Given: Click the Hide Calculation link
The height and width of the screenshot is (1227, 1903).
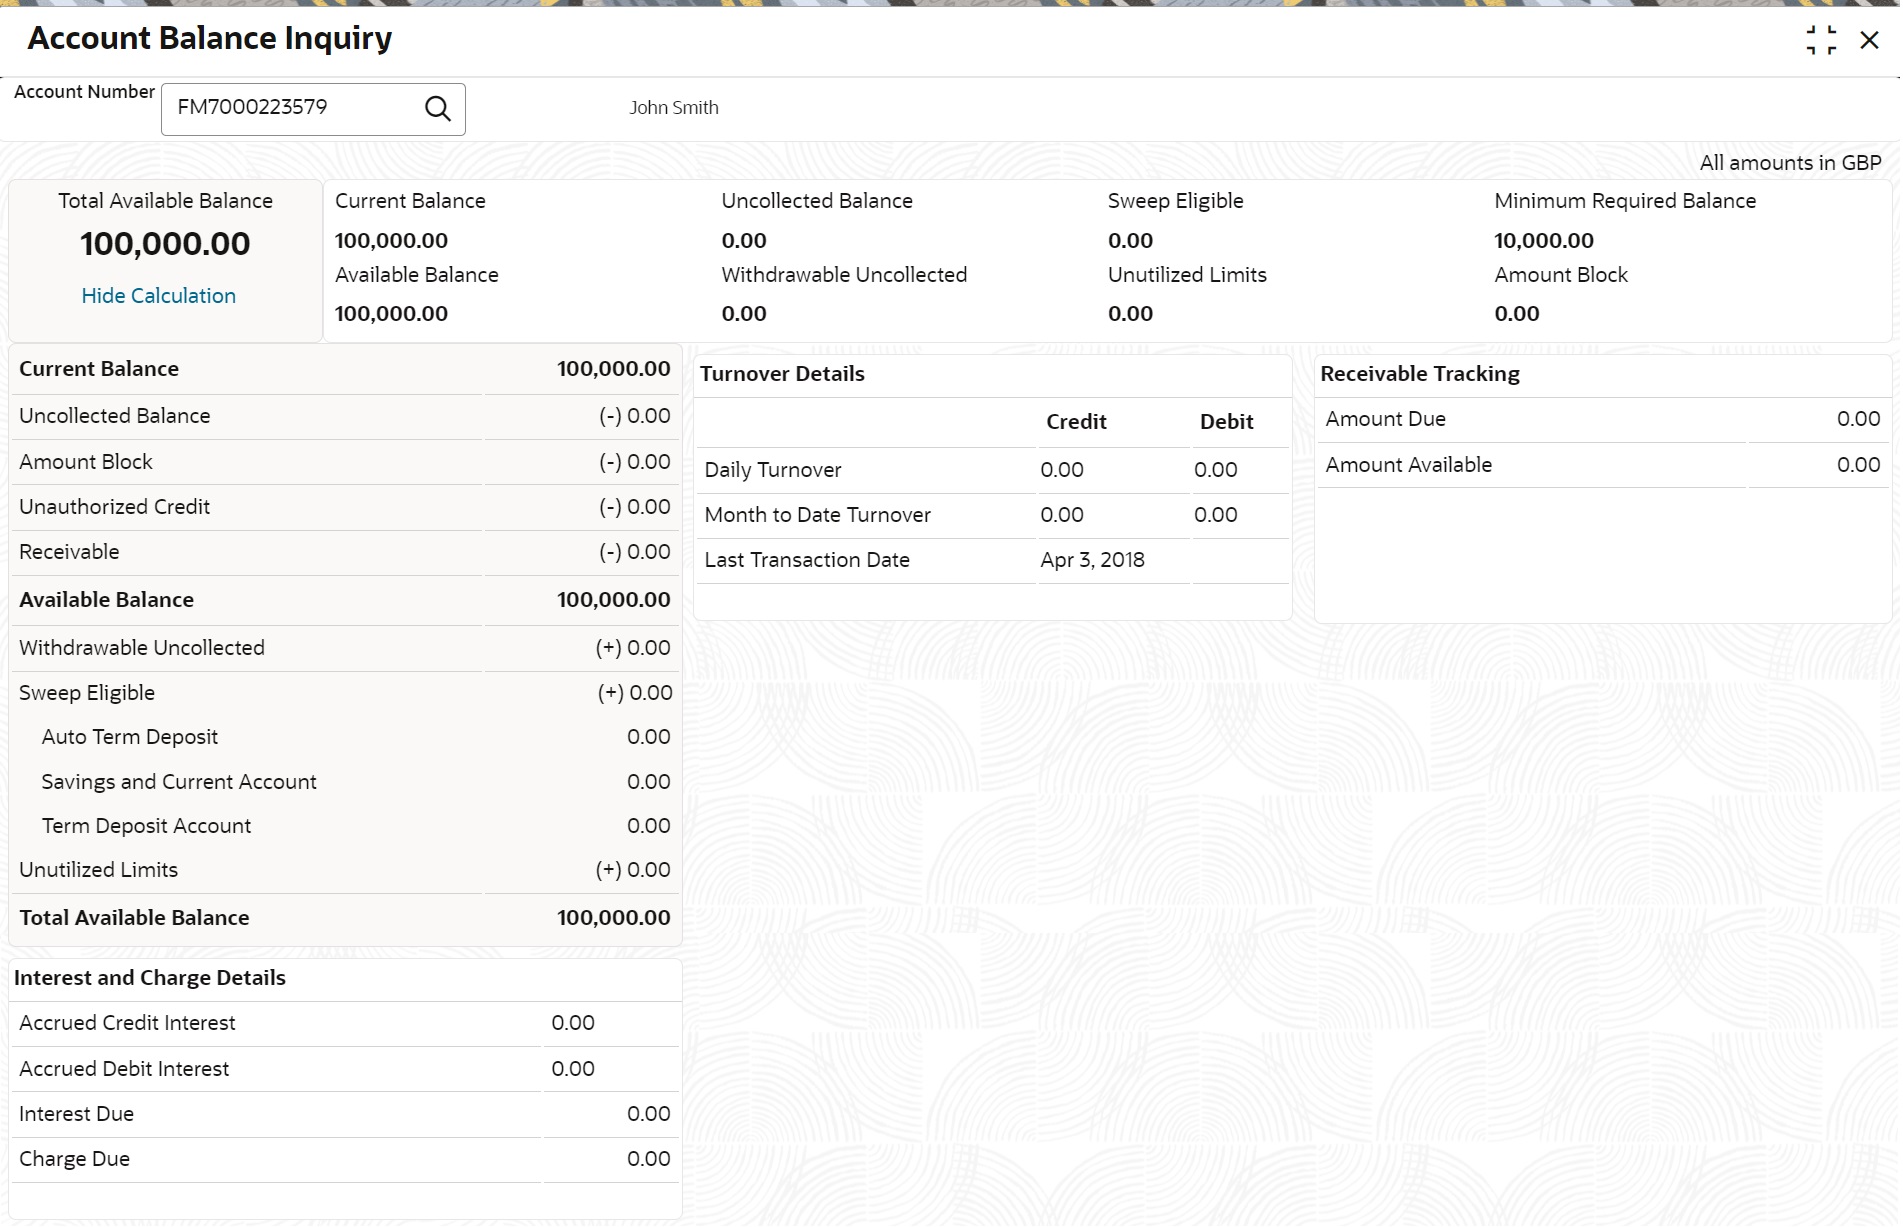Looking at the screenshot, I should pos(159,296).
